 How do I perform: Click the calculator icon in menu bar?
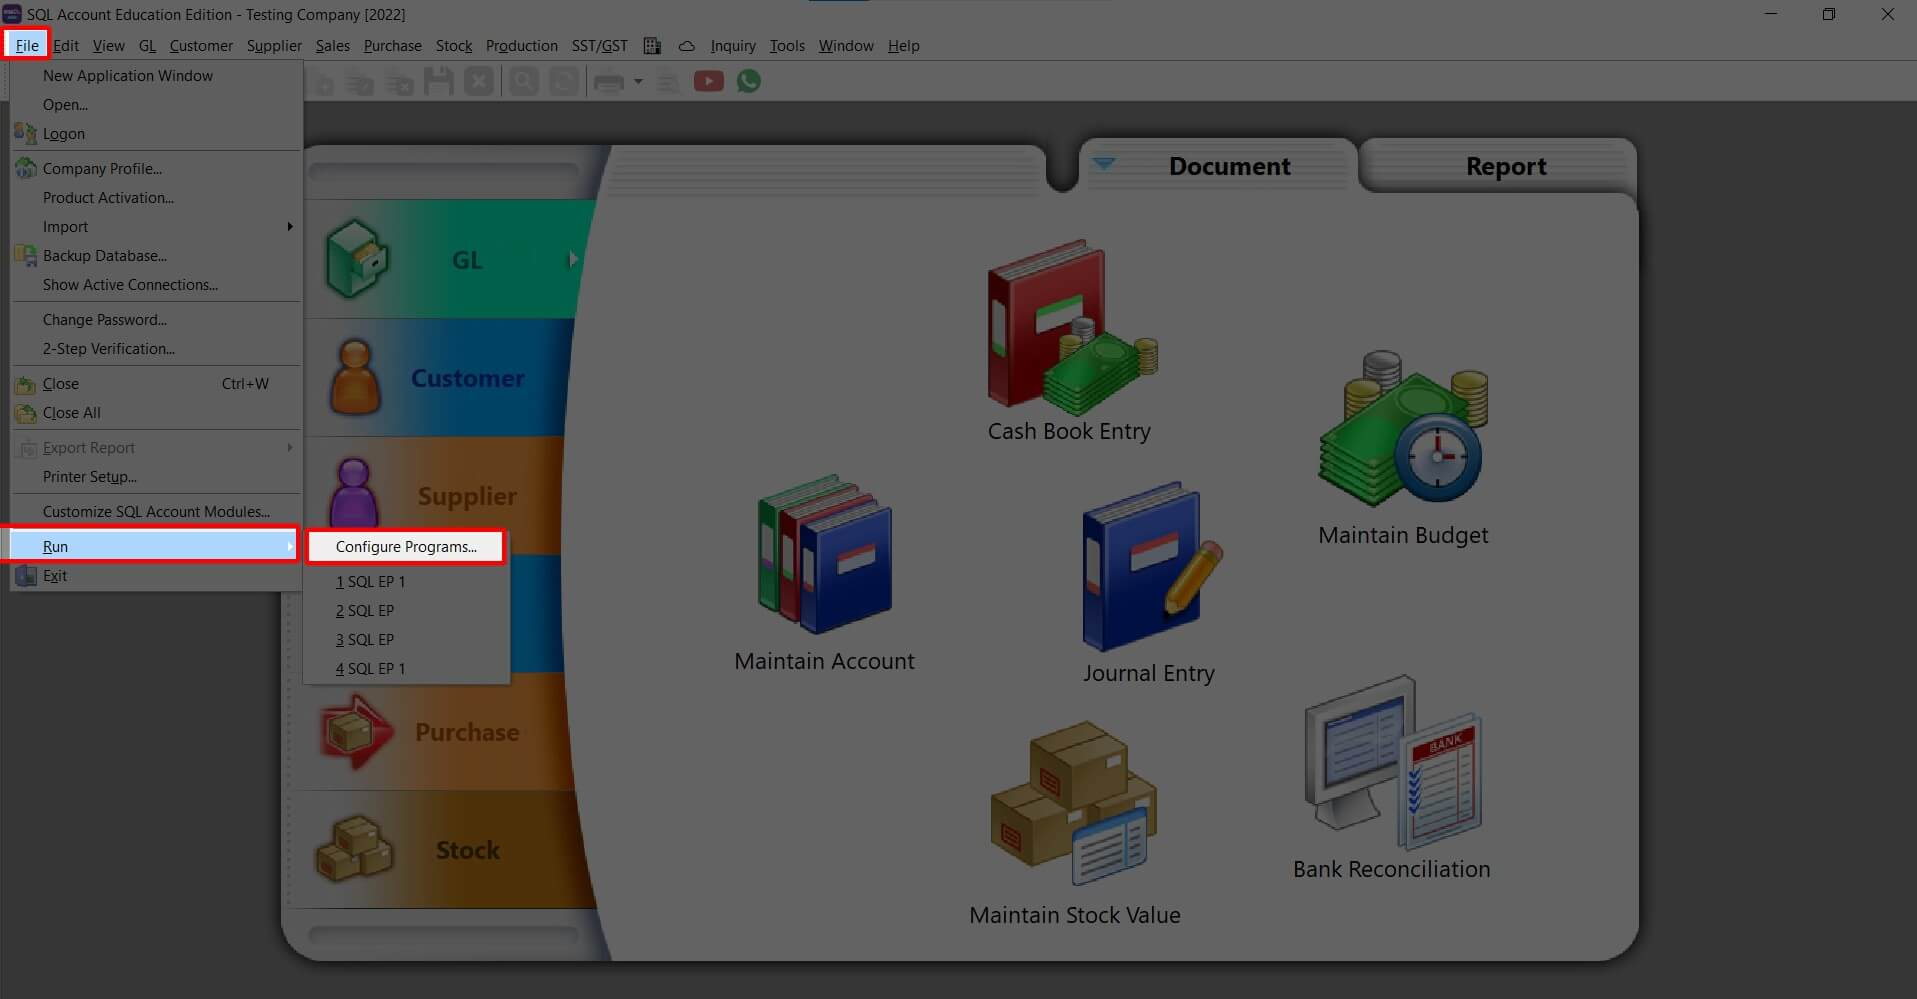point(652,46)
